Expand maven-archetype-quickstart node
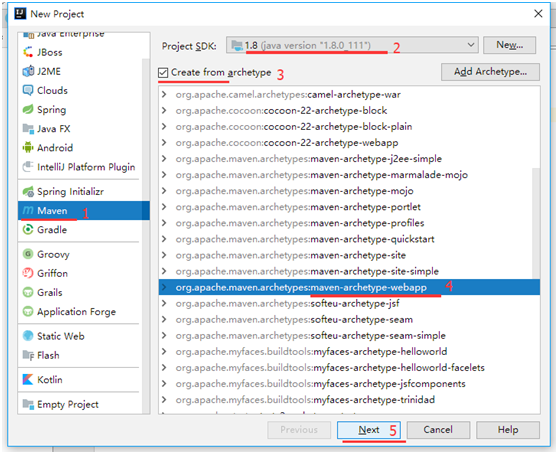The height and width of the screenshot is (454, 558). coord(164,239)
